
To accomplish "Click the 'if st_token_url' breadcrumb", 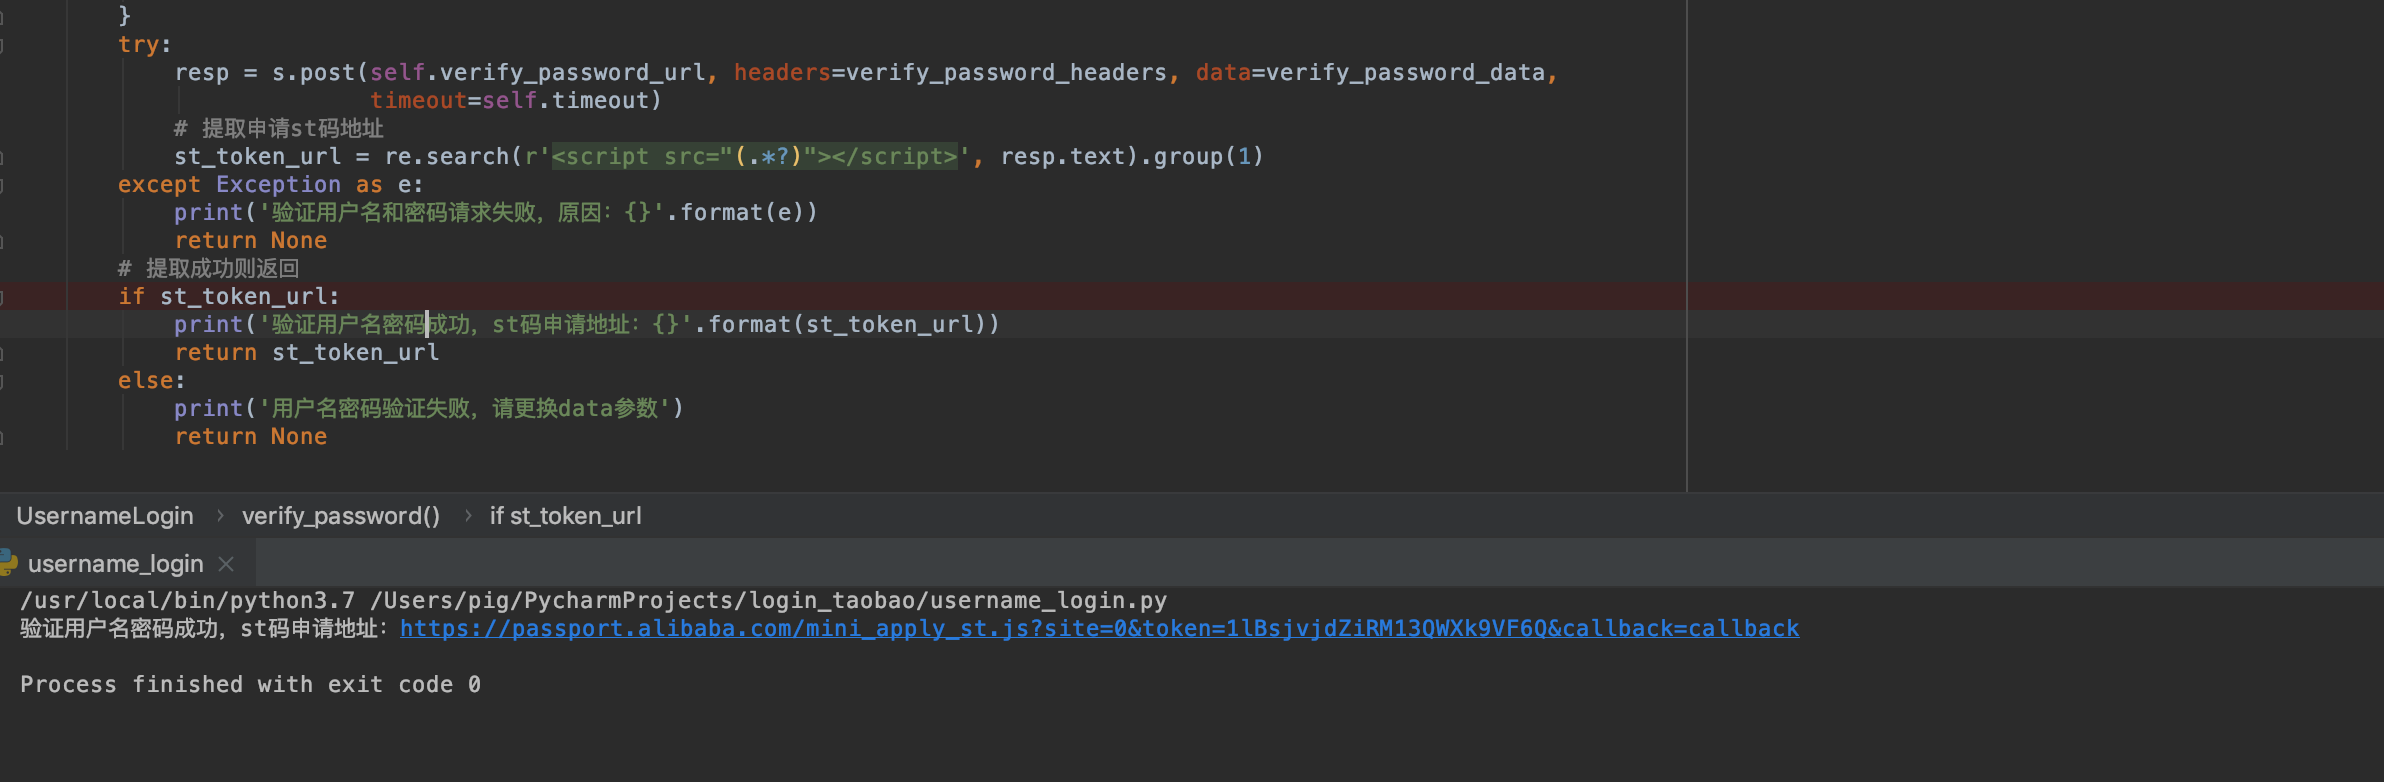I will pos(565,516).
